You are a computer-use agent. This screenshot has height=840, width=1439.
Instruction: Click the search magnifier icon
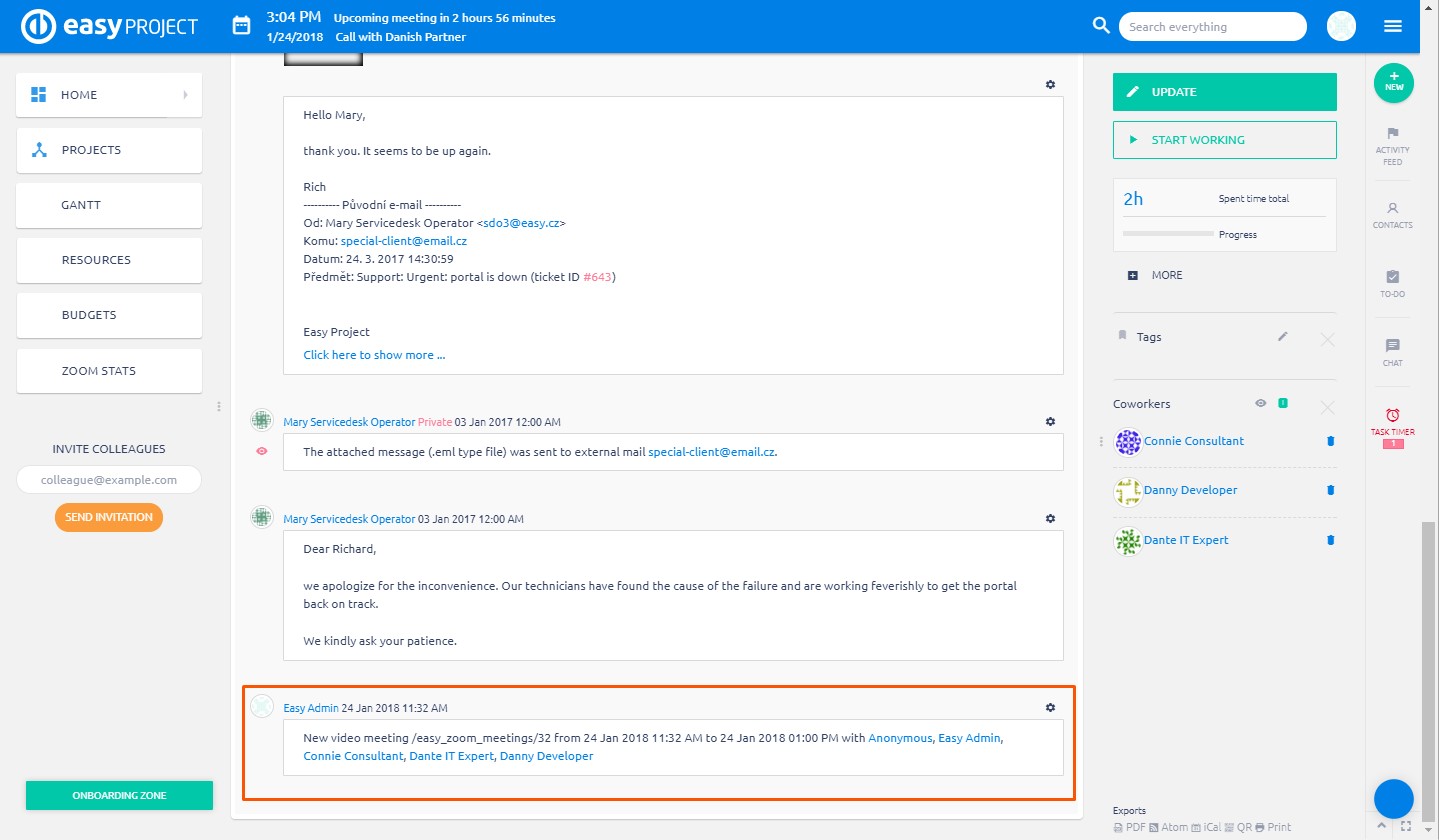[1100, 26]
